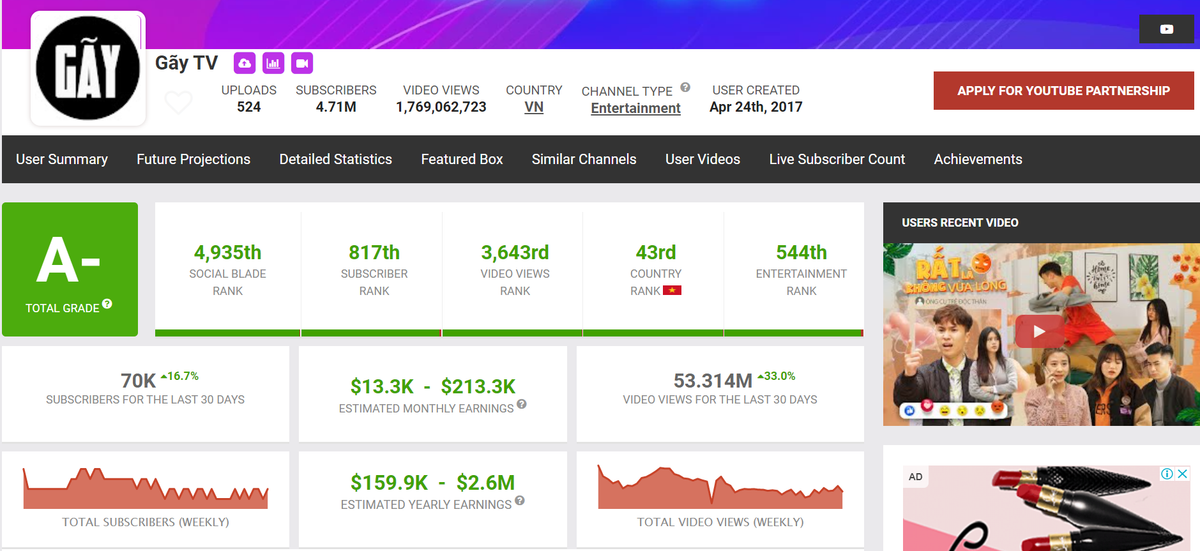Click help icon beside Estimated Yearly Earnings
The width and height of the screenshot is (1200, 551).
pyautogui.click(x=520, y=502)
